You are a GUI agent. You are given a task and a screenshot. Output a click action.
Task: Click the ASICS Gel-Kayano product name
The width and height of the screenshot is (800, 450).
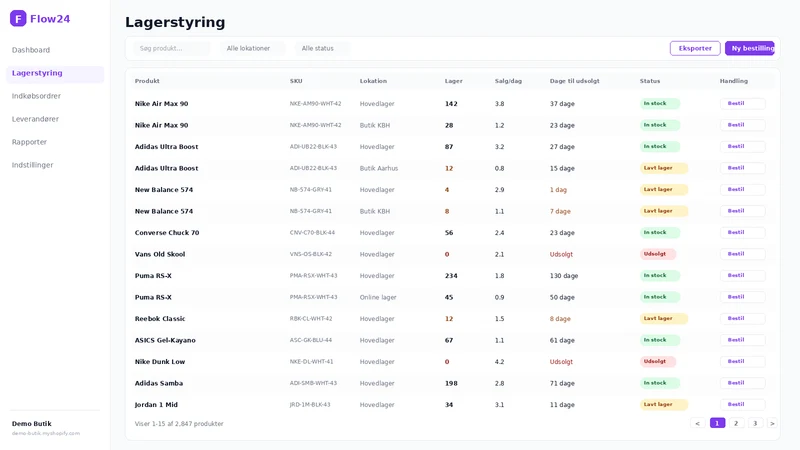coord(165,340)
